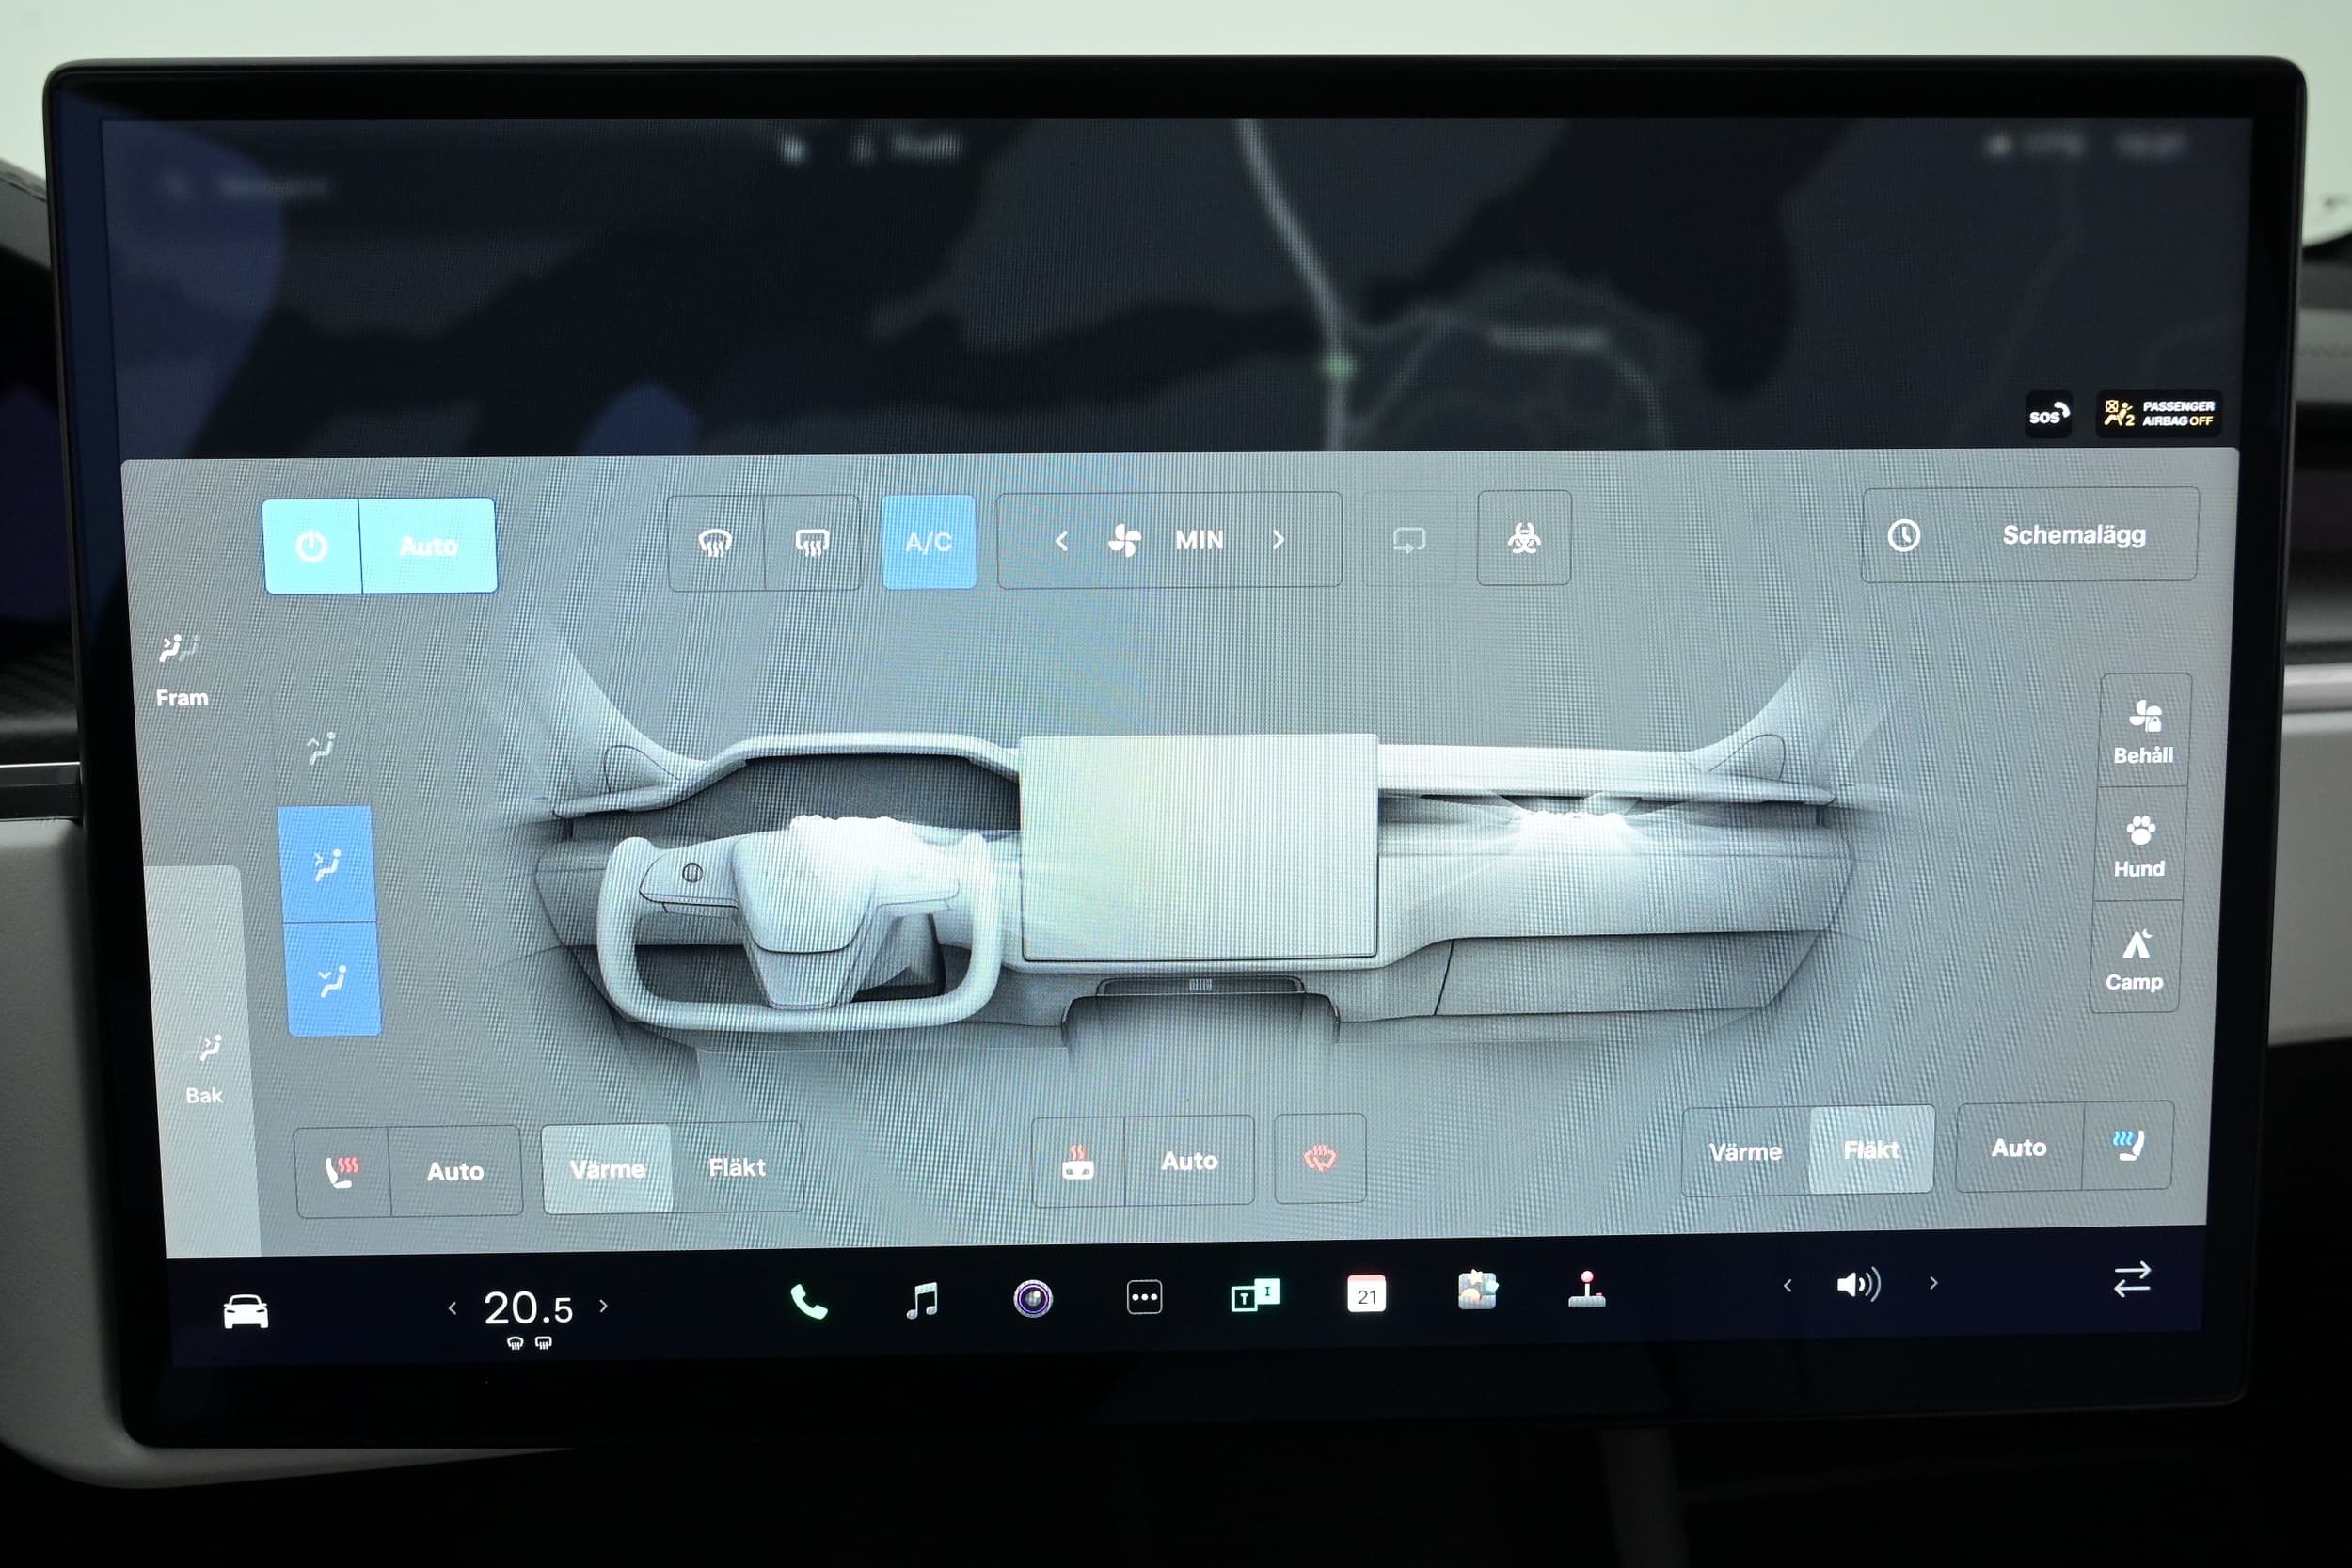2352x1568 pixels.
Task: Select Fläkt mode for the driver seat
Action: click(736, 1167)
